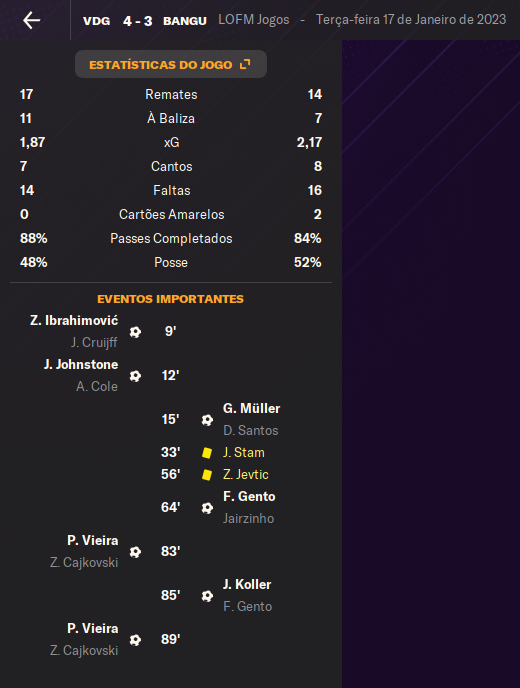Click the goal ball icon at 12'
The height and width of the screenshot is (688, 520).
(135, 376)
